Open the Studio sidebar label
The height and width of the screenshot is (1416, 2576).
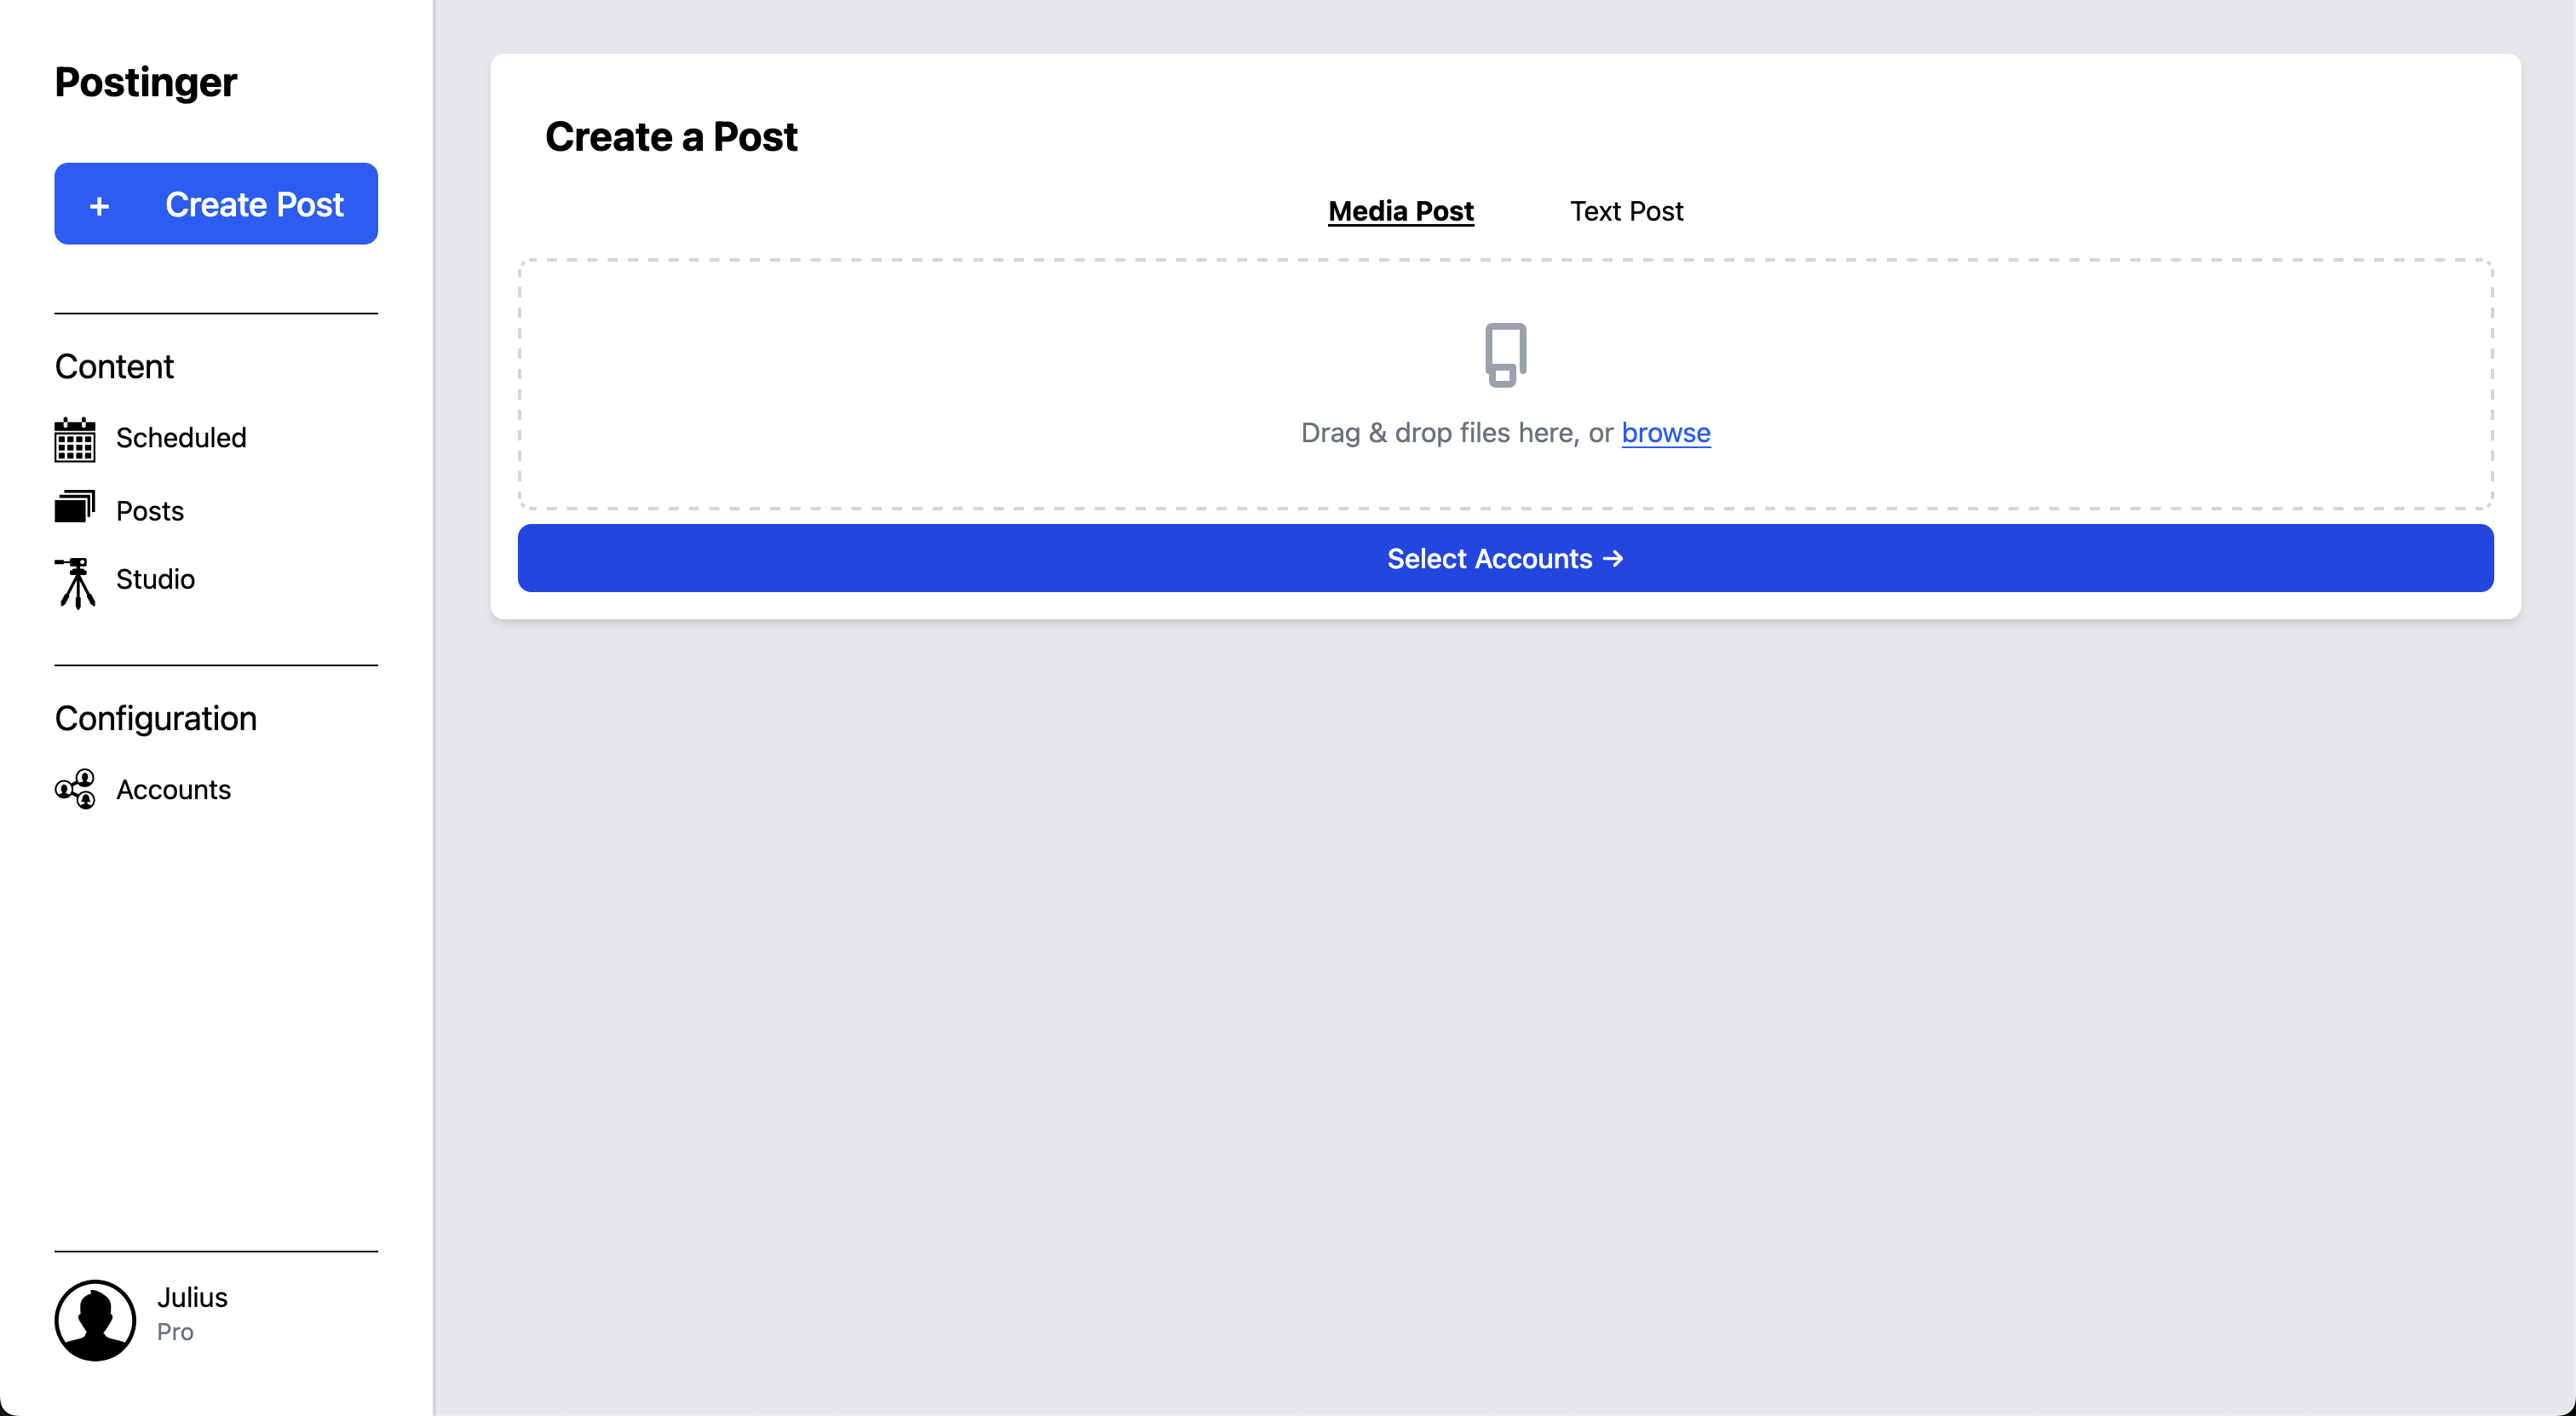coord(155,579)
